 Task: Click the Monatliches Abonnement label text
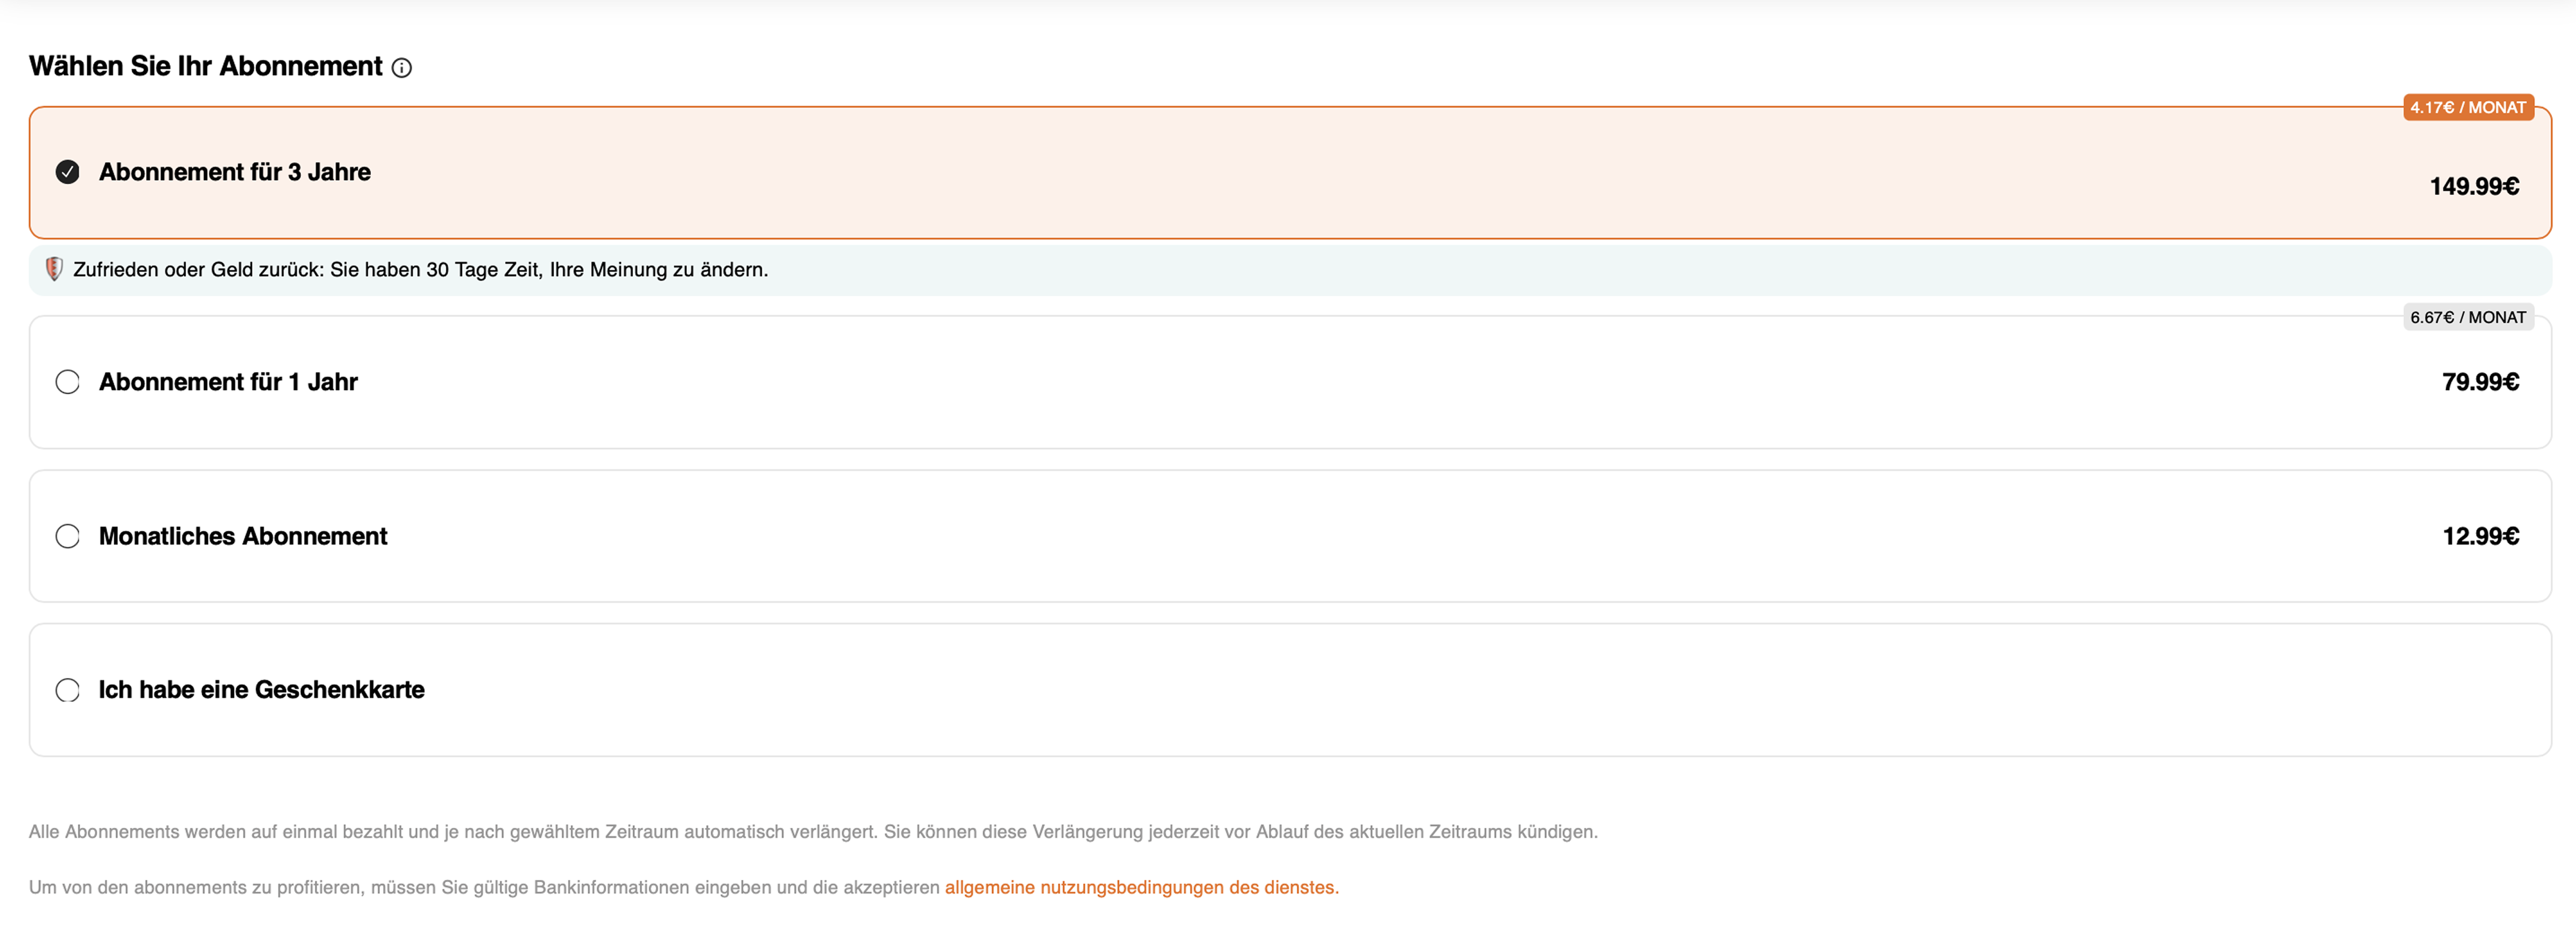click(243, 536)
